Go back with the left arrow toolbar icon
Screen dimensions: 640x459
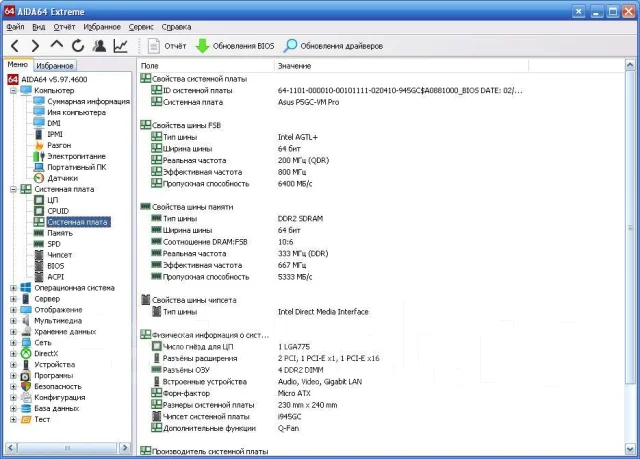[15, 46]
